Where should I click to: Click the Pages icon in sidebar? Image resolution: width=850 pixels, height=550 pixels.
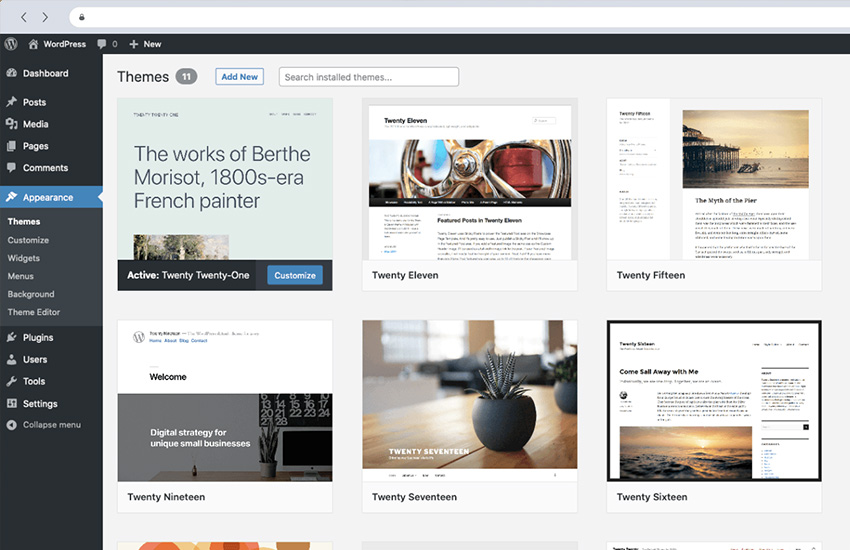tap(11, 146)
